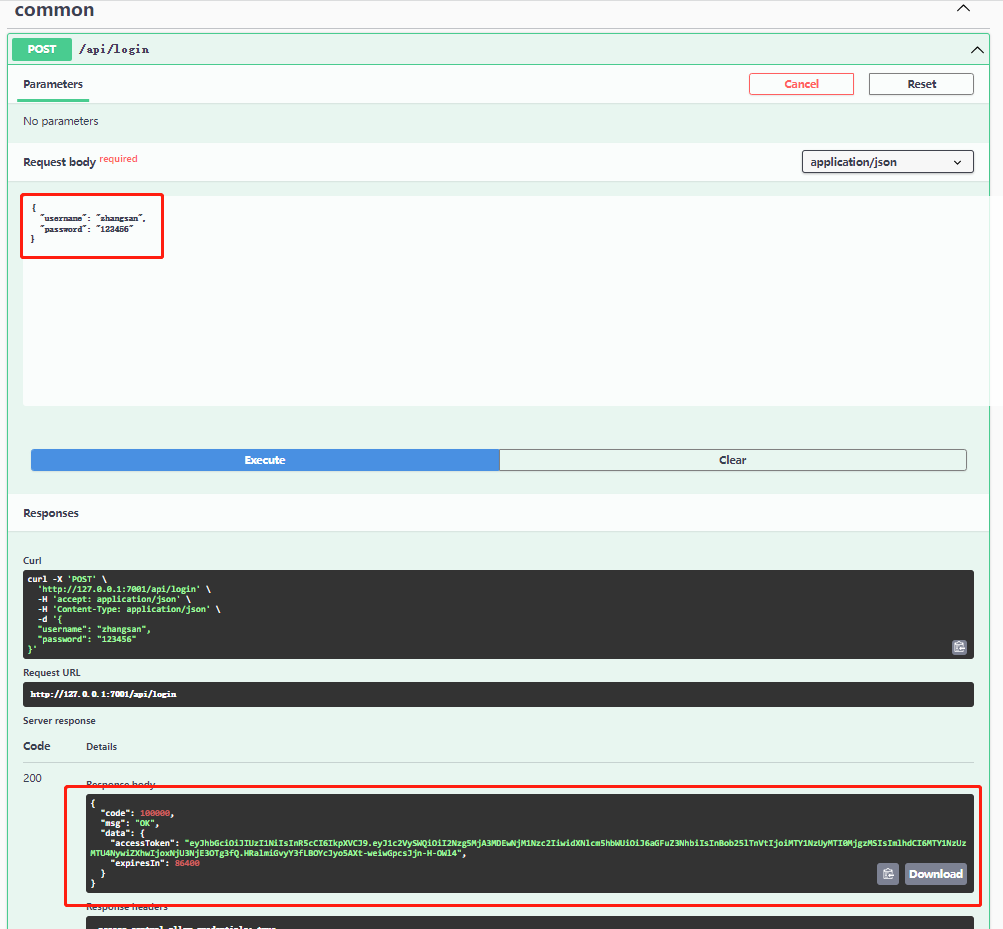Open the Parameters tab
Screen dimensions: 1003x929
point(53,84)
